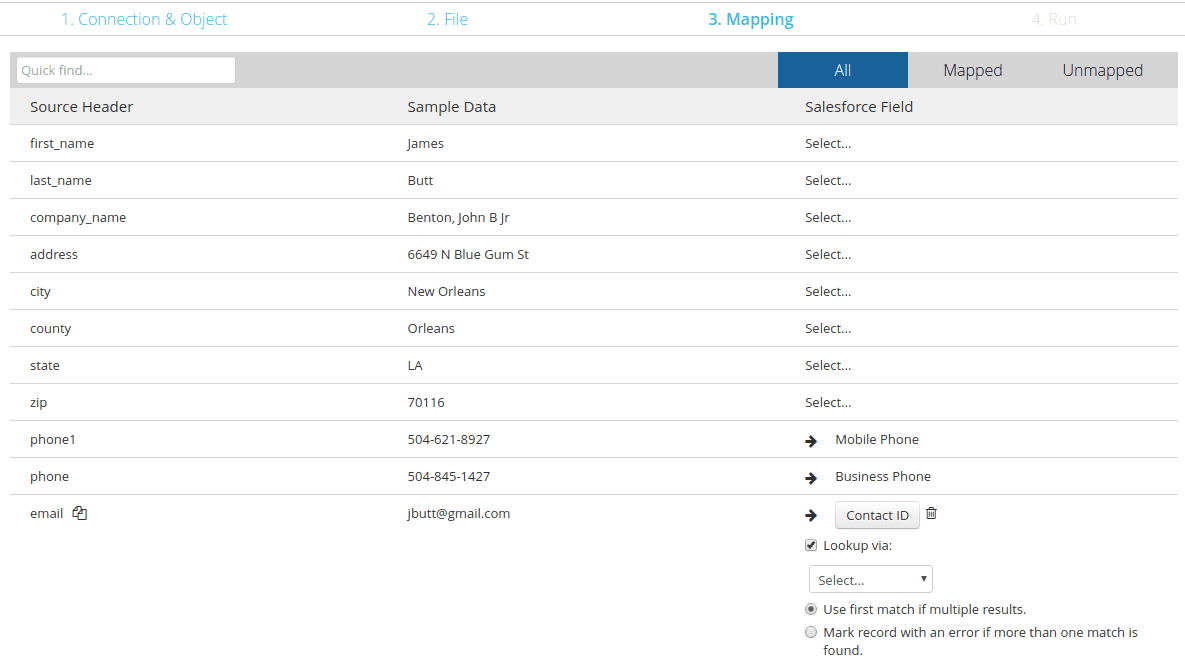Click the address source header
The height and width of the screenshot is (667, 1185).
point(54,255)
